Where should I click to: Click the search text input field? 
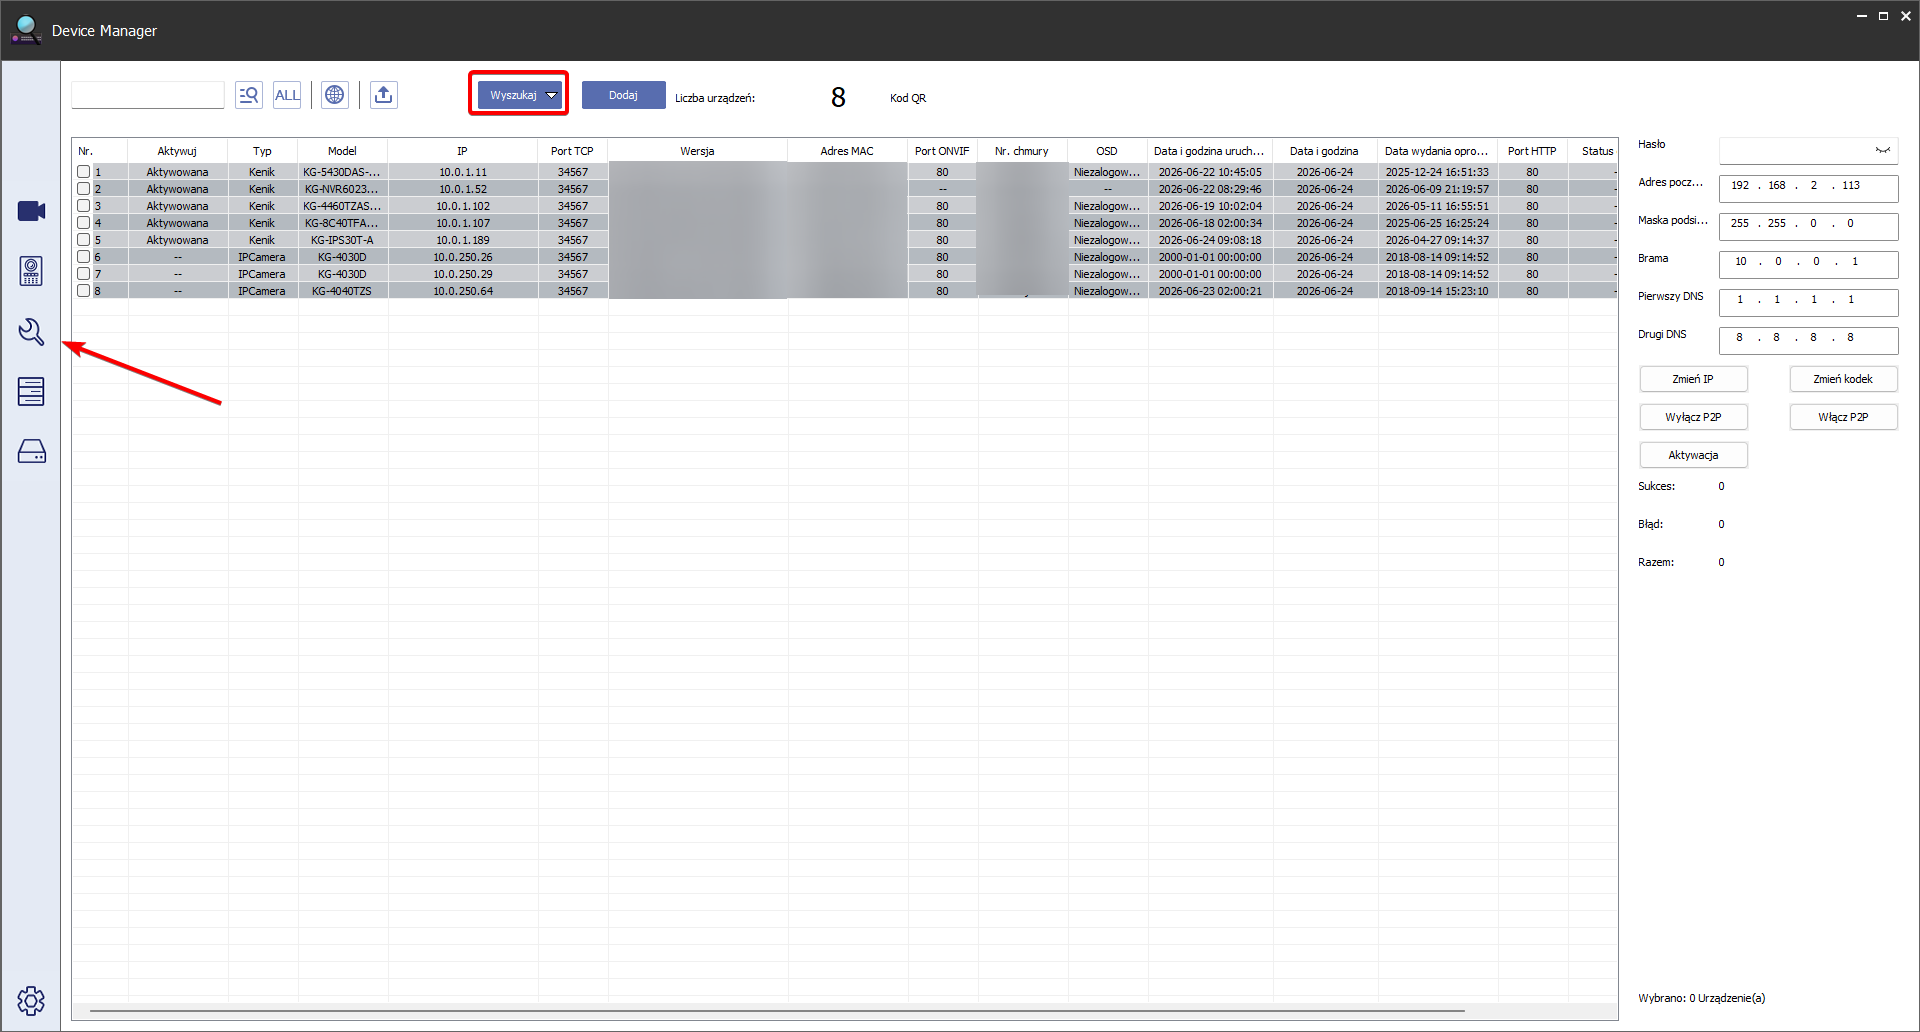pos(148,95)
